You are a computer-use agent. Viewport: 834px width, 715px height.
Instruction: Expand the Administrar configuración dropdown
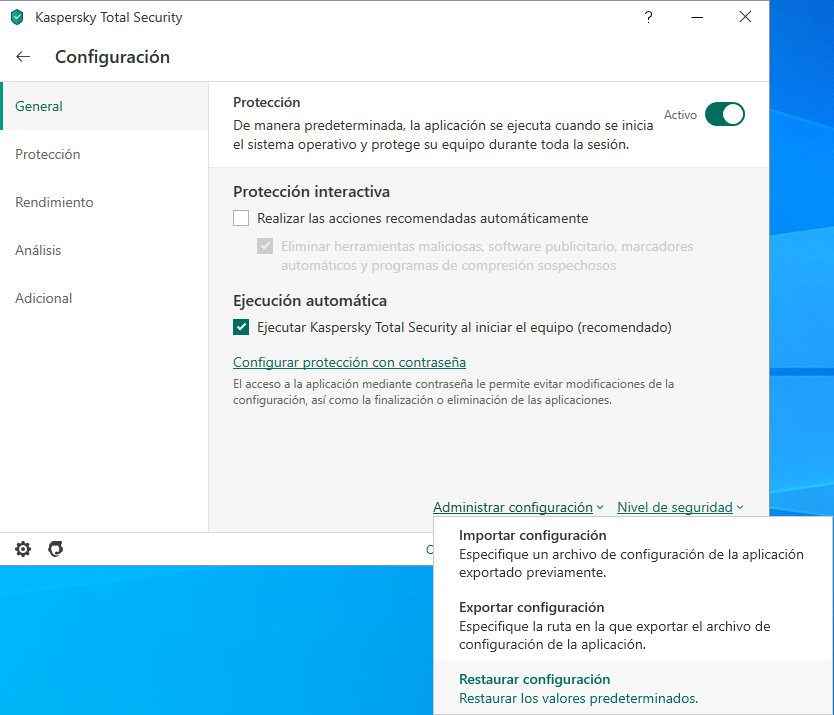pyautogui.click(x=518, y=507)
